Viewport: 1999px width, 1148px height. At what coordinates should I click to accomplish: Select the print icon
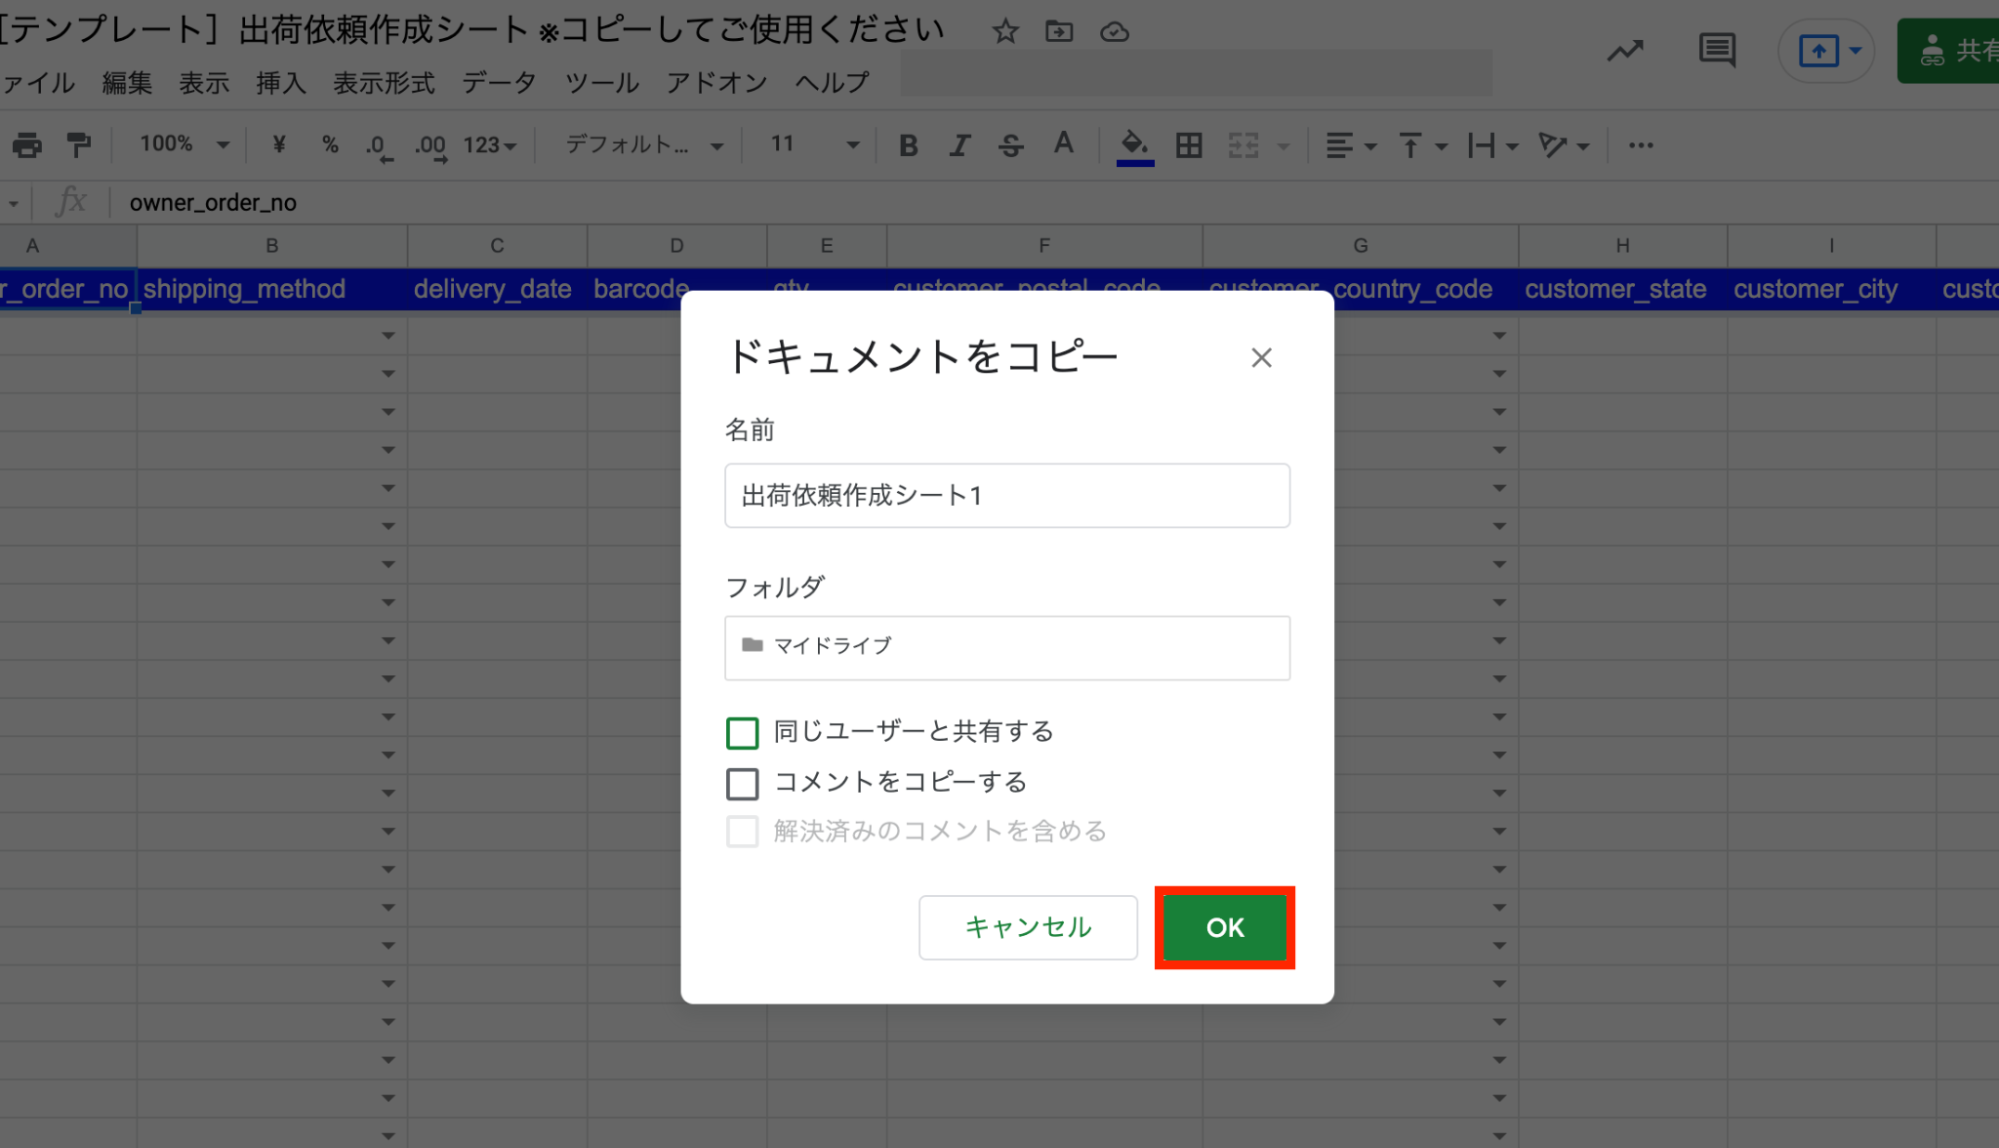point(27,144)
